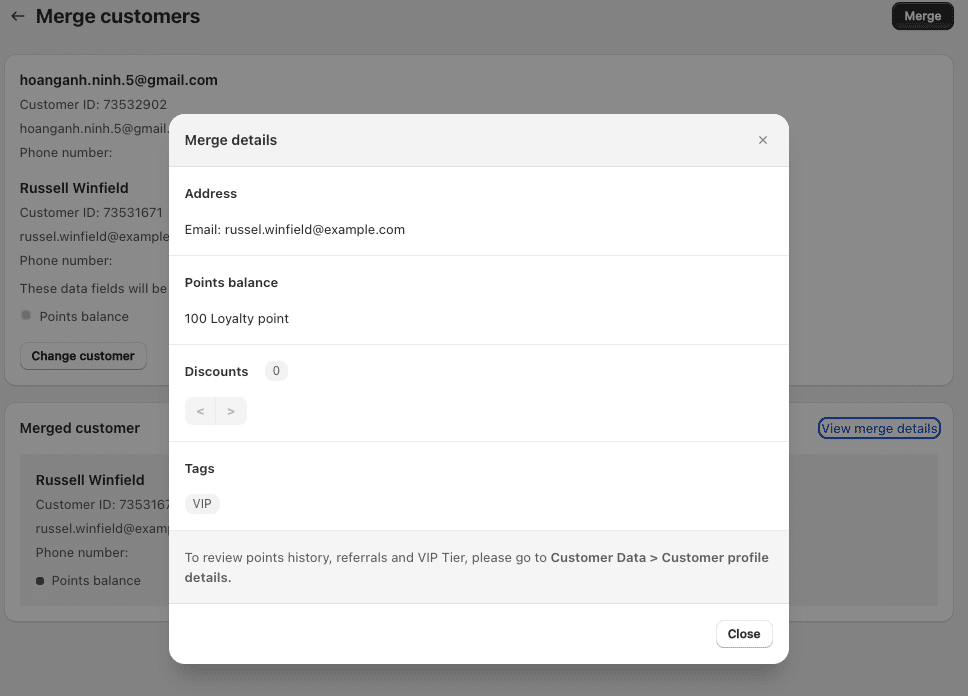Click Points balance bullet under Merged customer

40,580
